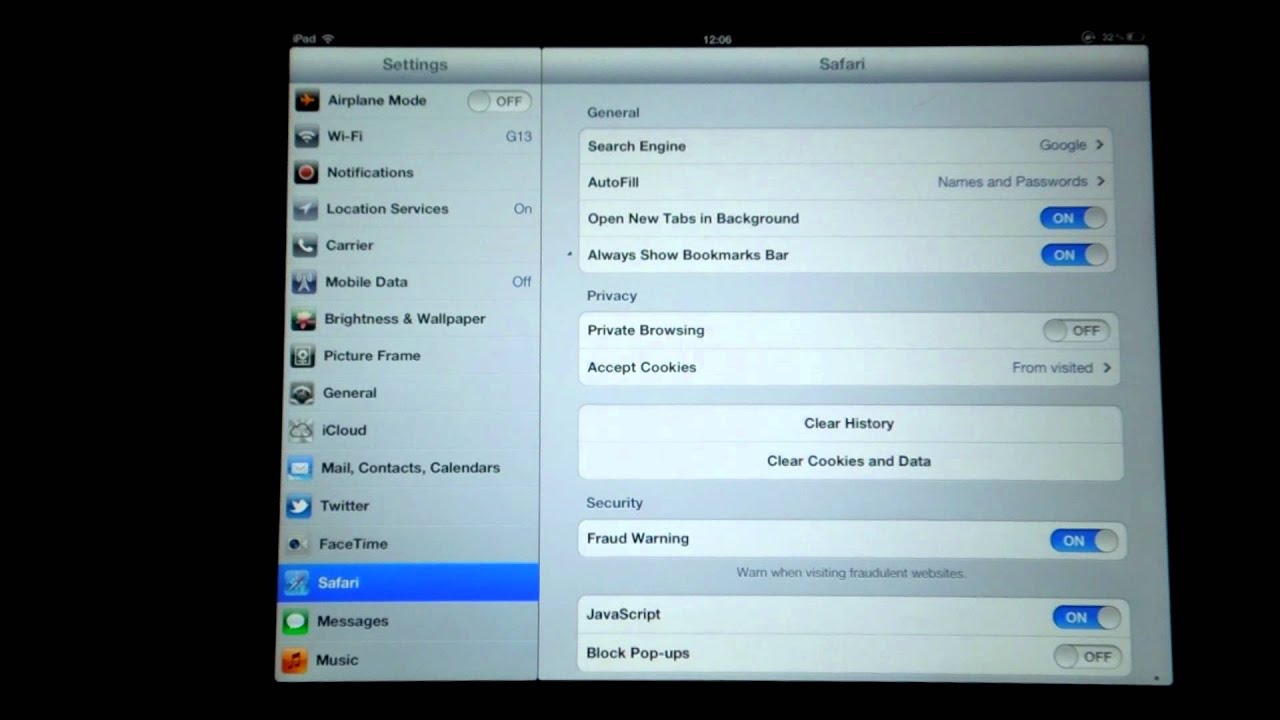This screenshot has width=1280, height=720.
Task: Open the Search Engine row
Action: coord(846,146)
